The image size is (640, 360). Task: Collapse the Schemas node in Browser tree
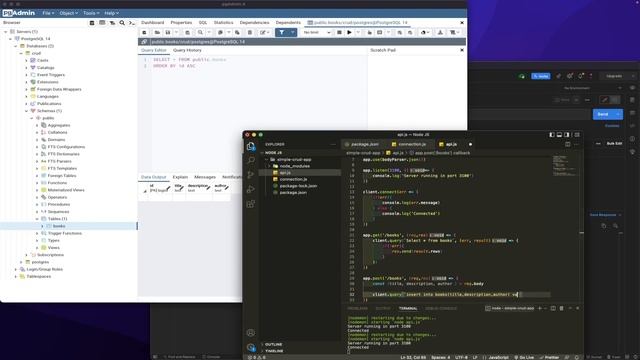tap(27, 111)
